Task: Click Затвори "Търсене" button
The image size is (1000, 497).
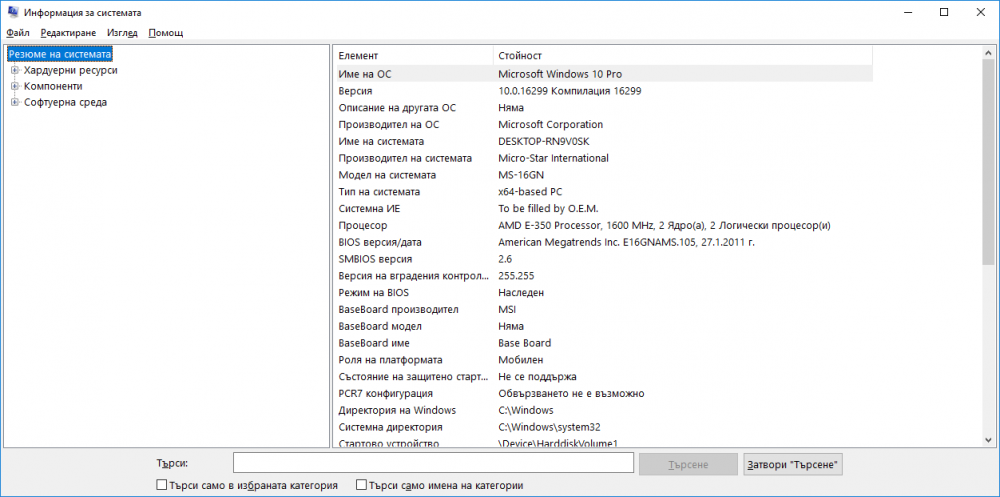Action: [793, 464]
